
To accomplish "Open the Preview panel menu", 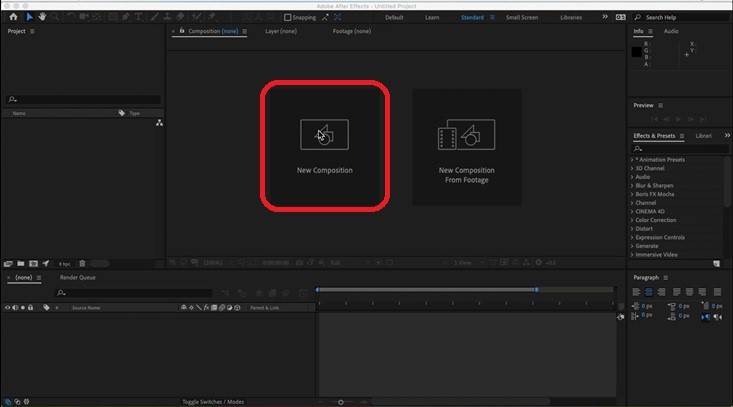I will pos(661,106).
